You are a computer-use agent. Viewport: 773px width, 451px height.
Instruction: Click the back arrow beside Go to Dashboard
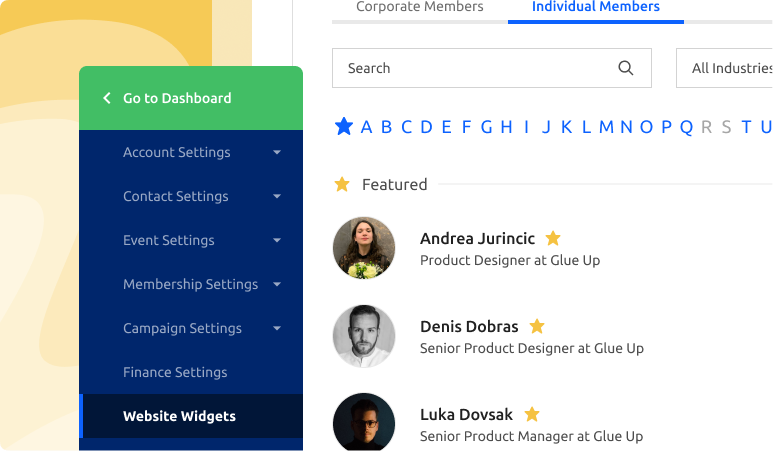(x=107, y=98)
